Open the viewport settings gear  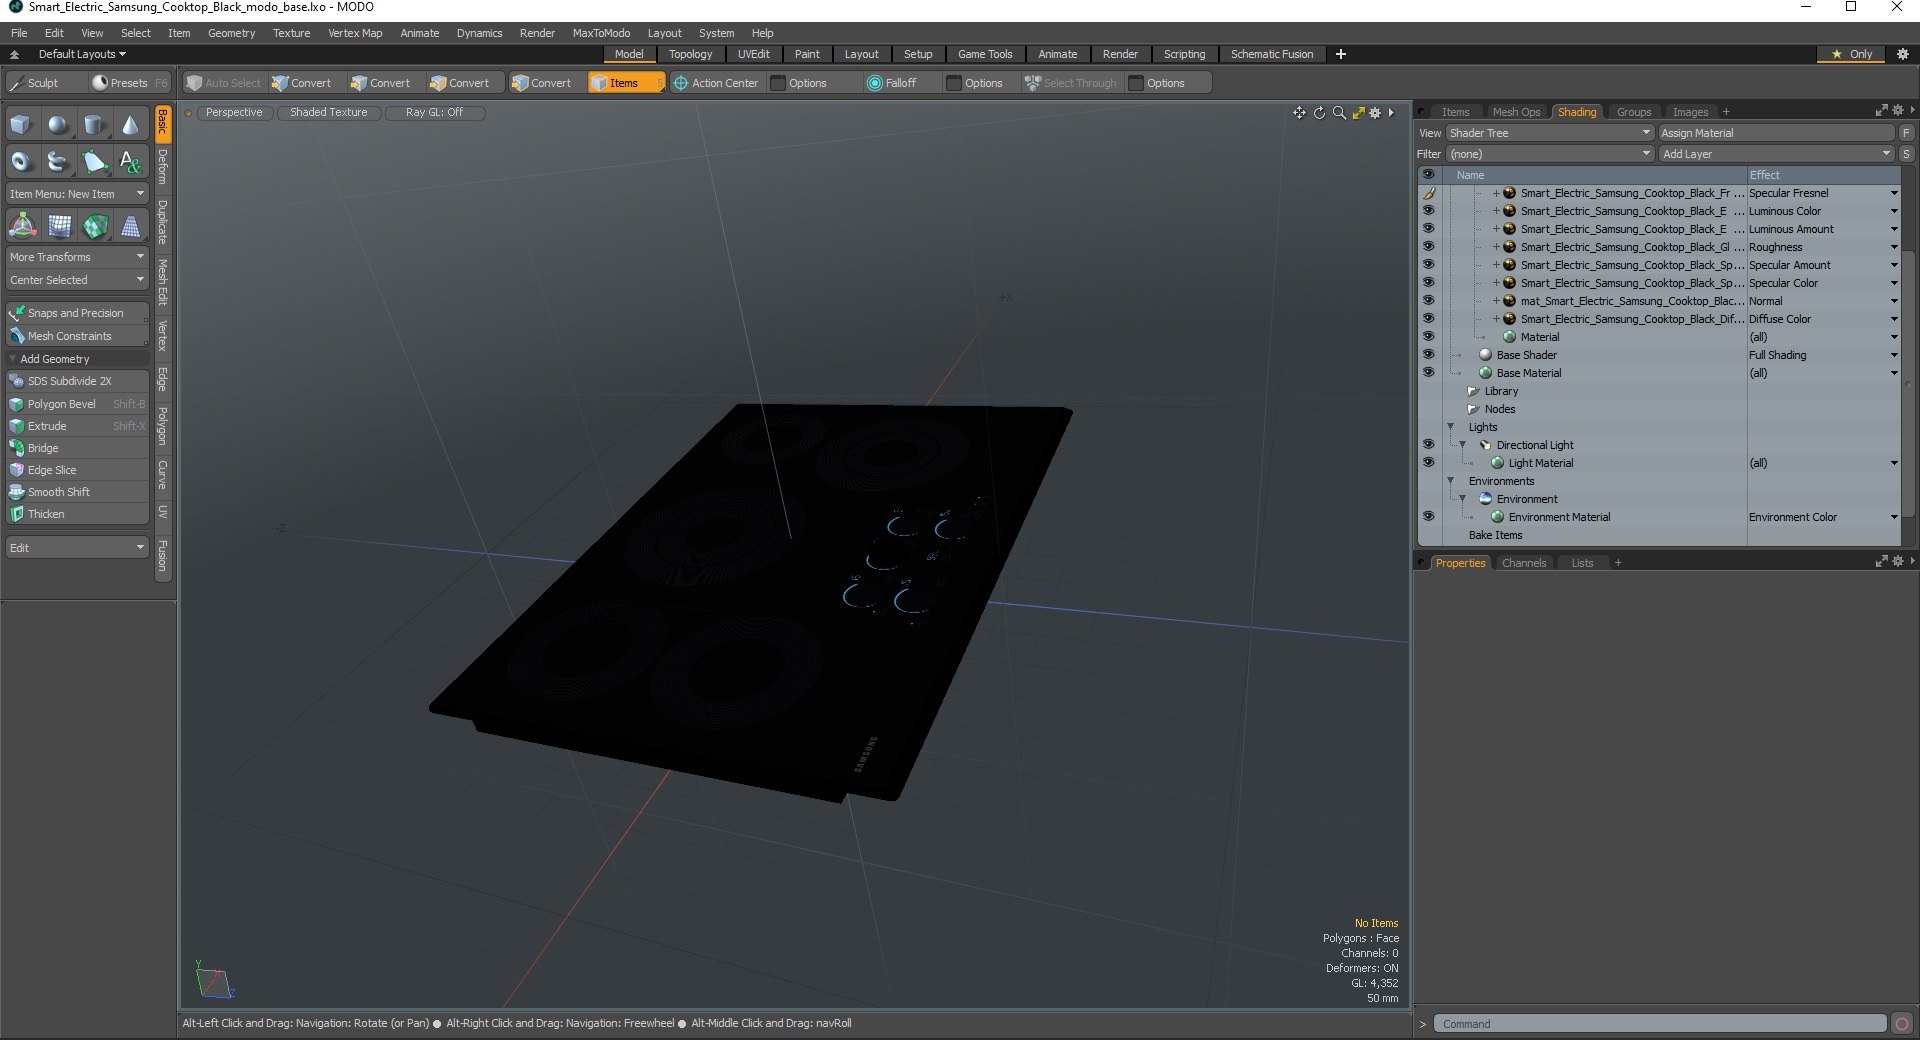pos(1376,113)
